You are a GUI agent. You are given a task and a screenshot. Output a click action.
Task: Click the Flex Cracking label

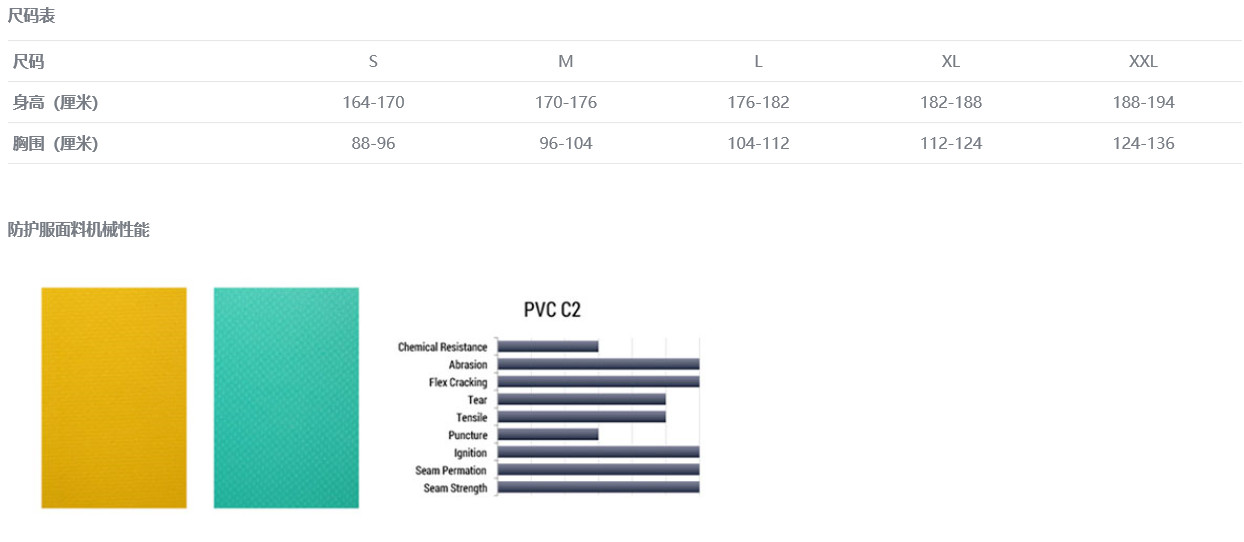coord(458,383)
